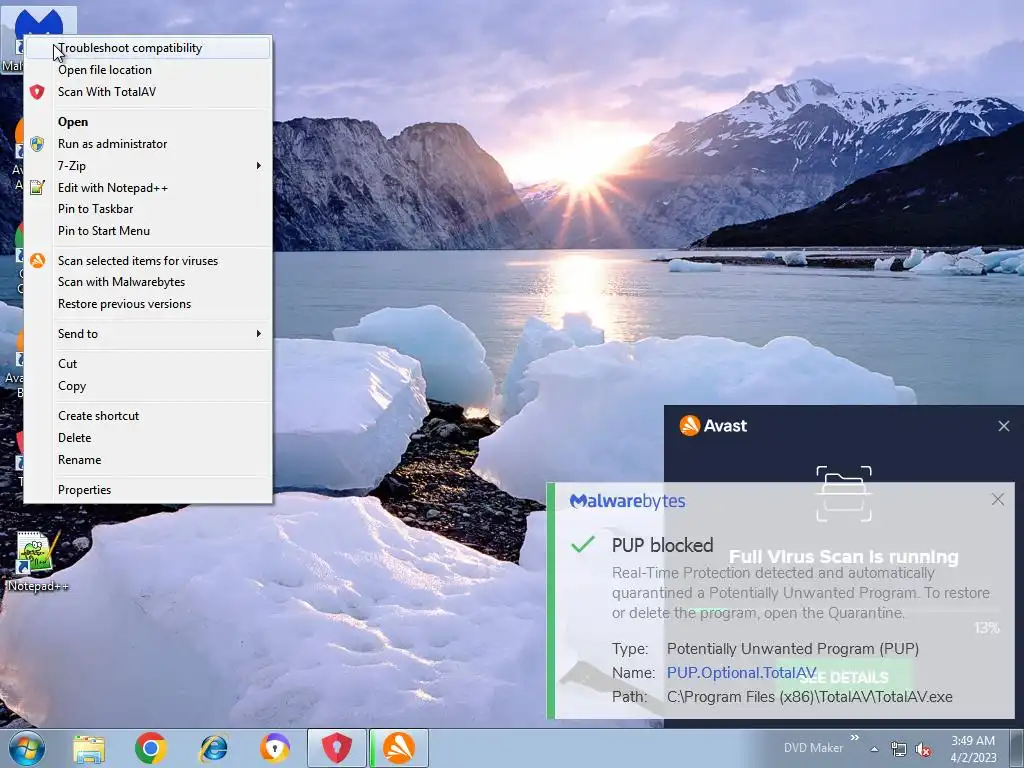Screen dimensions: 1024x768
Task: Choose Scan with Malwarebytes
Action: point(148,282)
